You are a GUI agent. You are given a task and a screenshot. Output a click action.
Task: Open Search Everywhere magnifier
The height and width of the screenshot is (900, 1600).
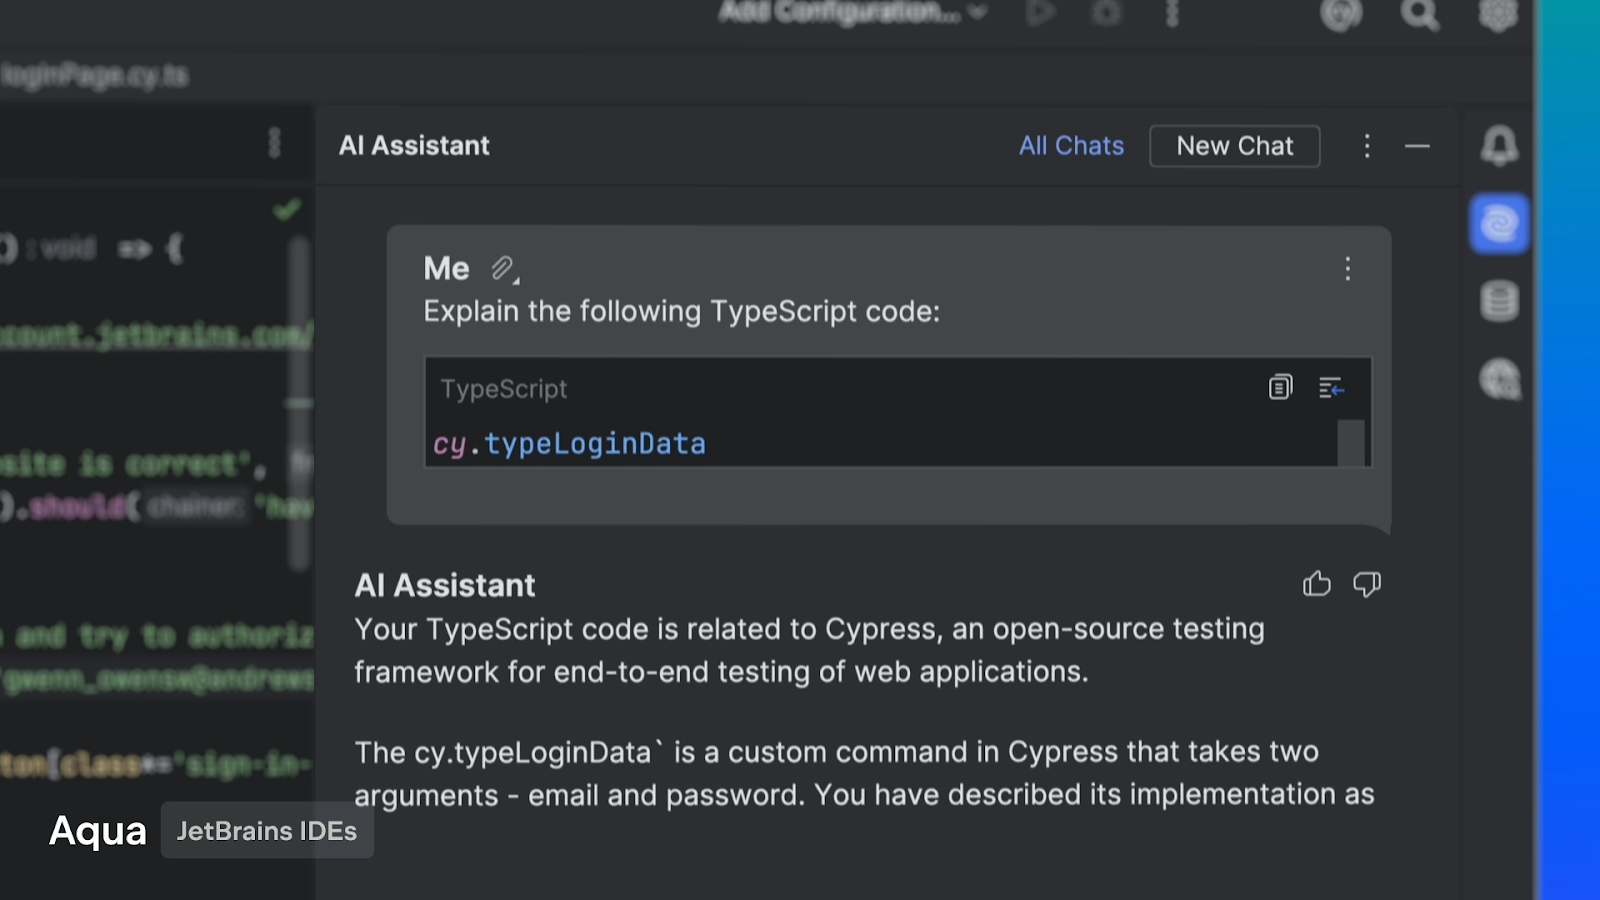pos(1419,14)
